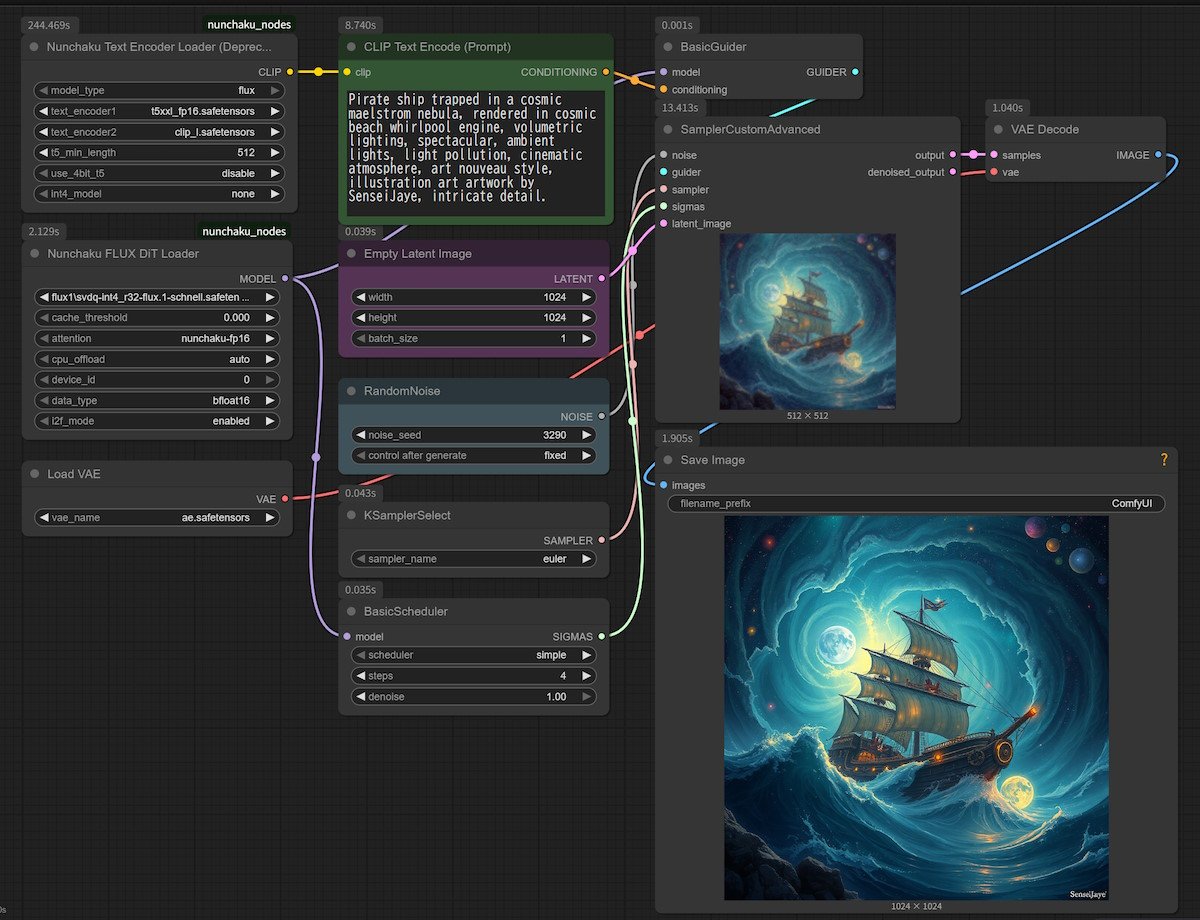This screenshot has height=920, width=1200.
Task: Click the VAE Decode IMAGE output socket
Action: click(1158, 155)
